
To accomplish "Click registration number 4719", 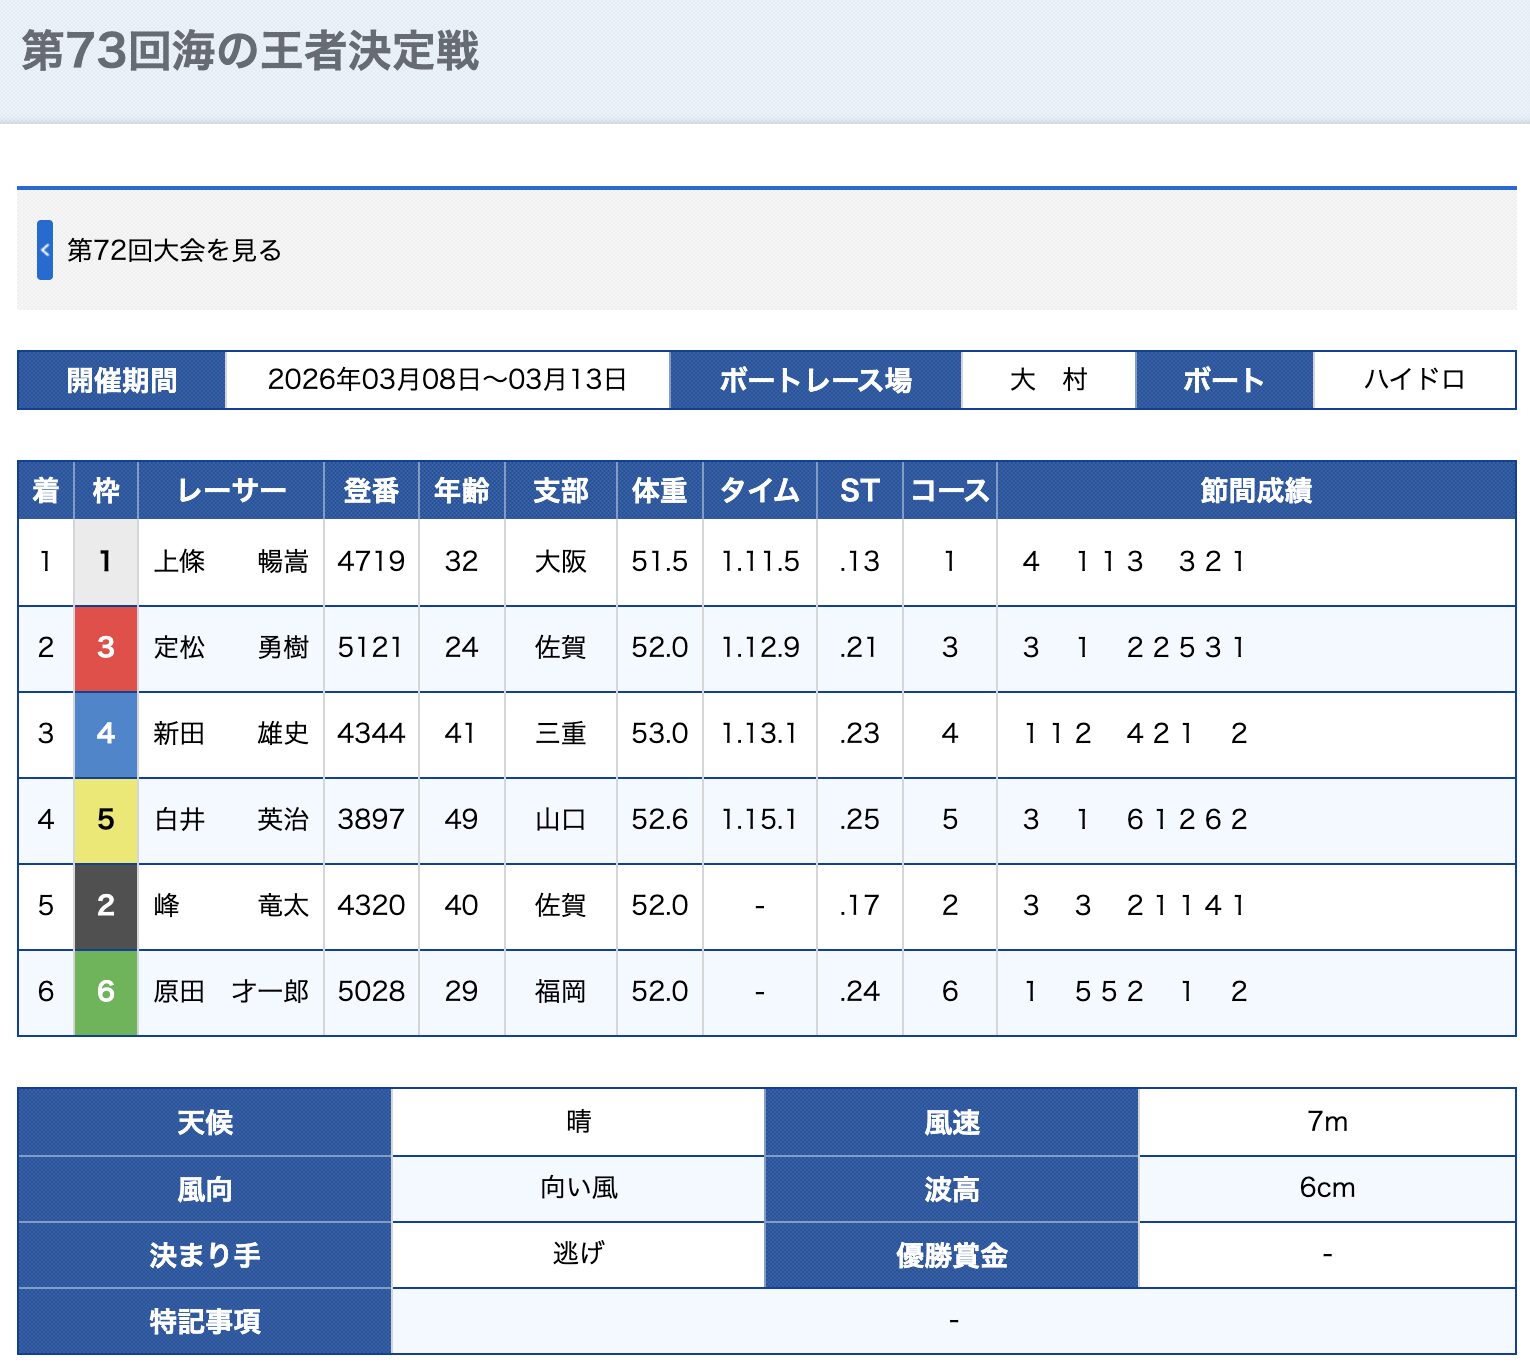I will (x=371, y=562).
